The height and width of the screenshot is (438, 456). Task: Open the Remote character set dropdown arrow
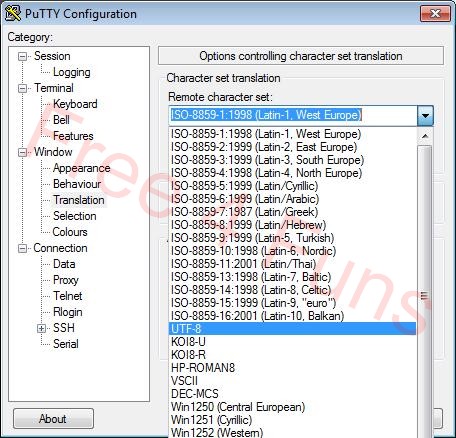click(425, 116)
